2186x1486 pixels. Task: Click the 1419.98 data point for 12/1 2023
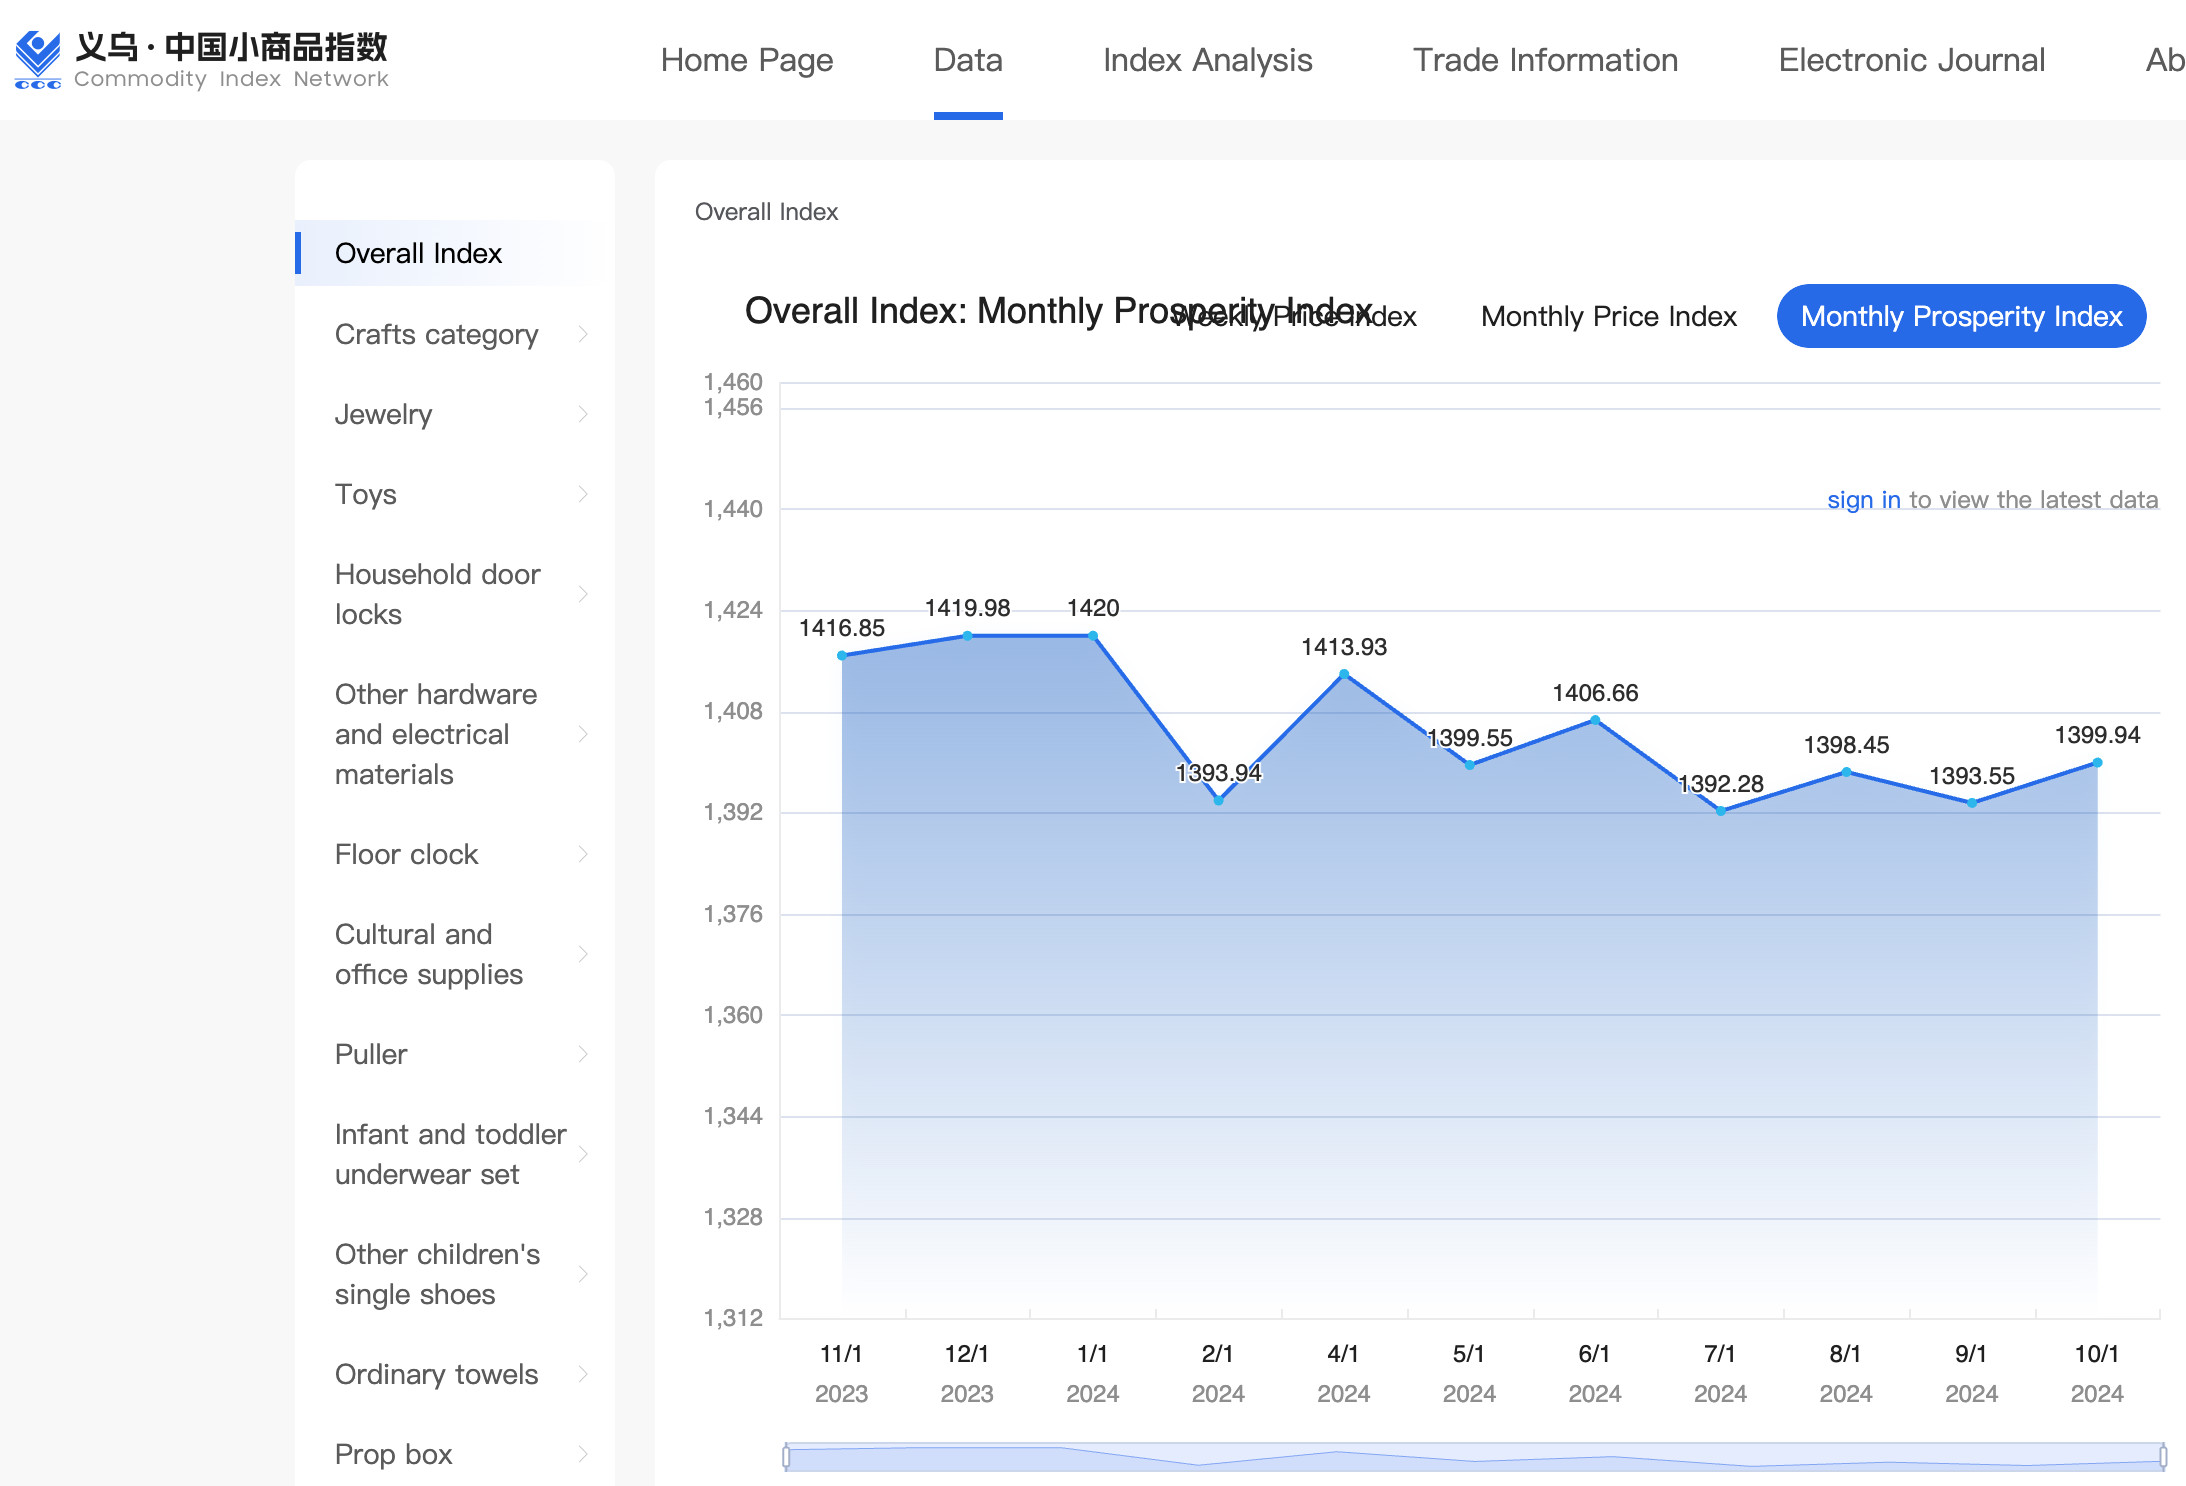967,636
